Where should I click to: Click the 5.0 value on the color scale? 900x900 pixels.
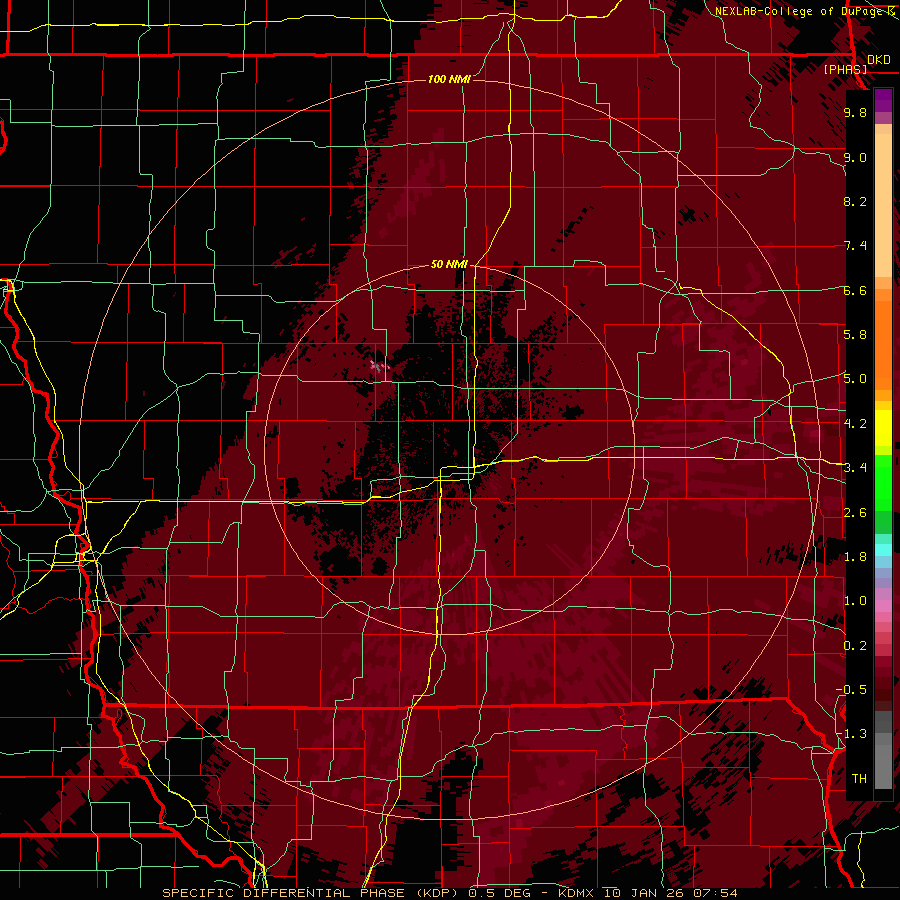(x=855, y=379)
